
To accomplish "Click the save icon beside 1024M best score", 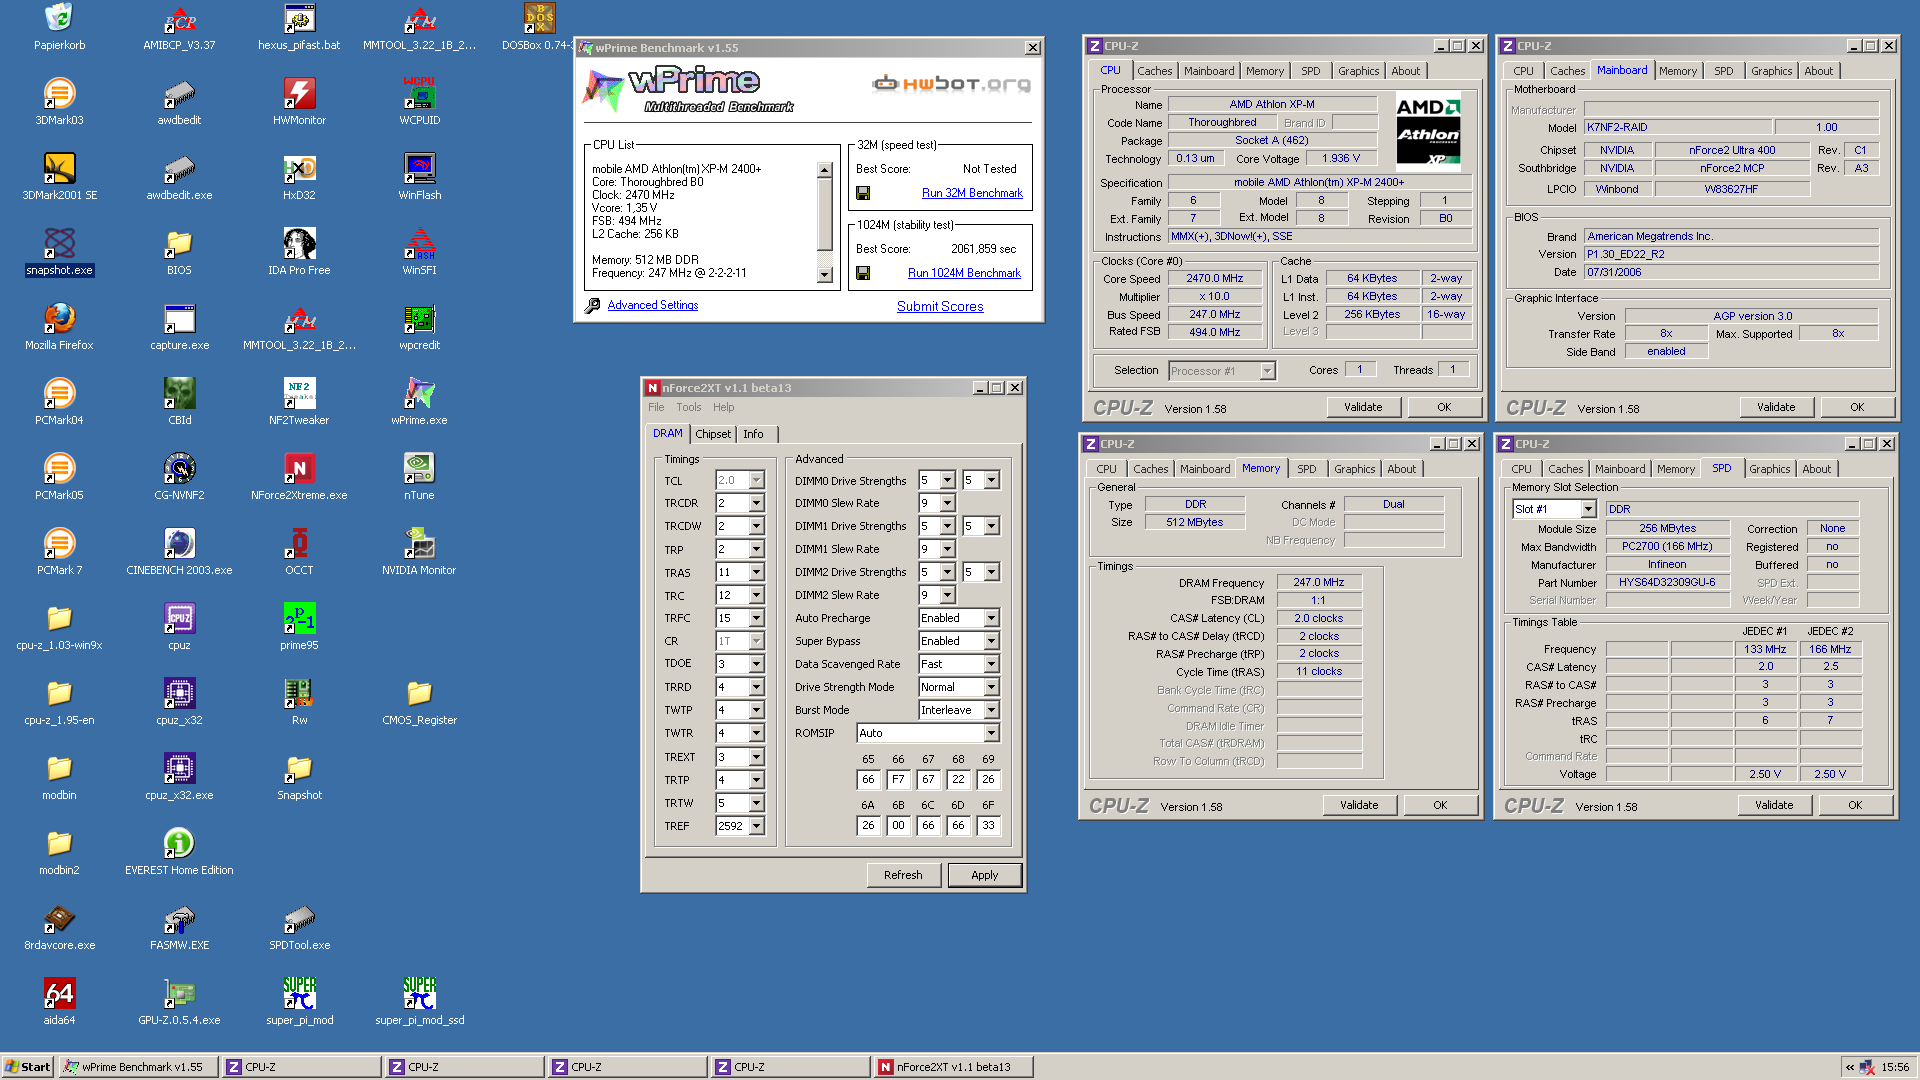I will tap(863, 273).
